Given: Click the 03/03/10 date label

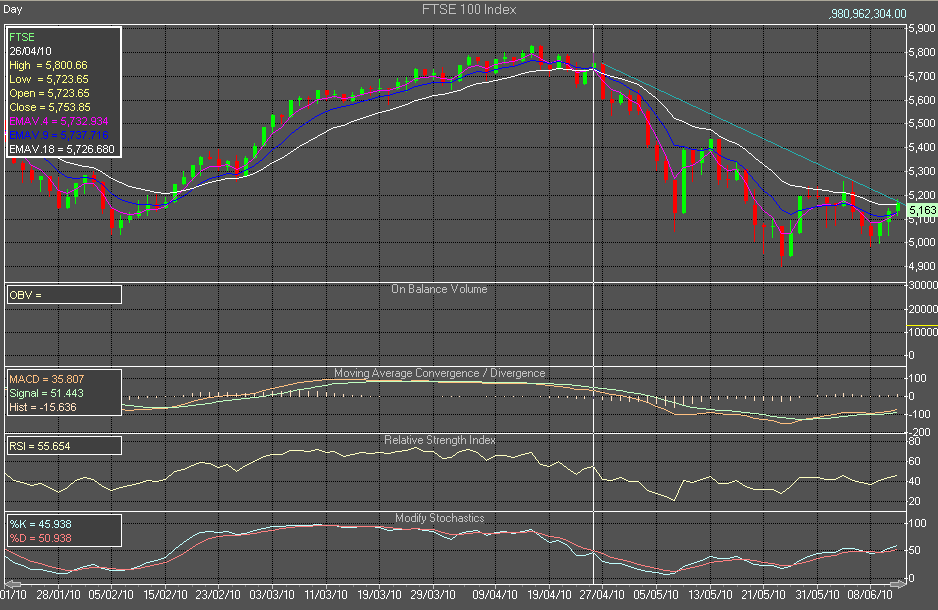Looking at the screenshot, I should (x=272, y=595).
